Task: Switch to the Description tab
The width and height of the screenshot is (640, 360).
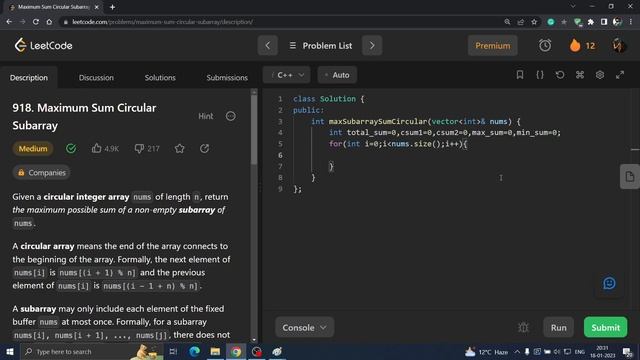Action: (29, 78)
